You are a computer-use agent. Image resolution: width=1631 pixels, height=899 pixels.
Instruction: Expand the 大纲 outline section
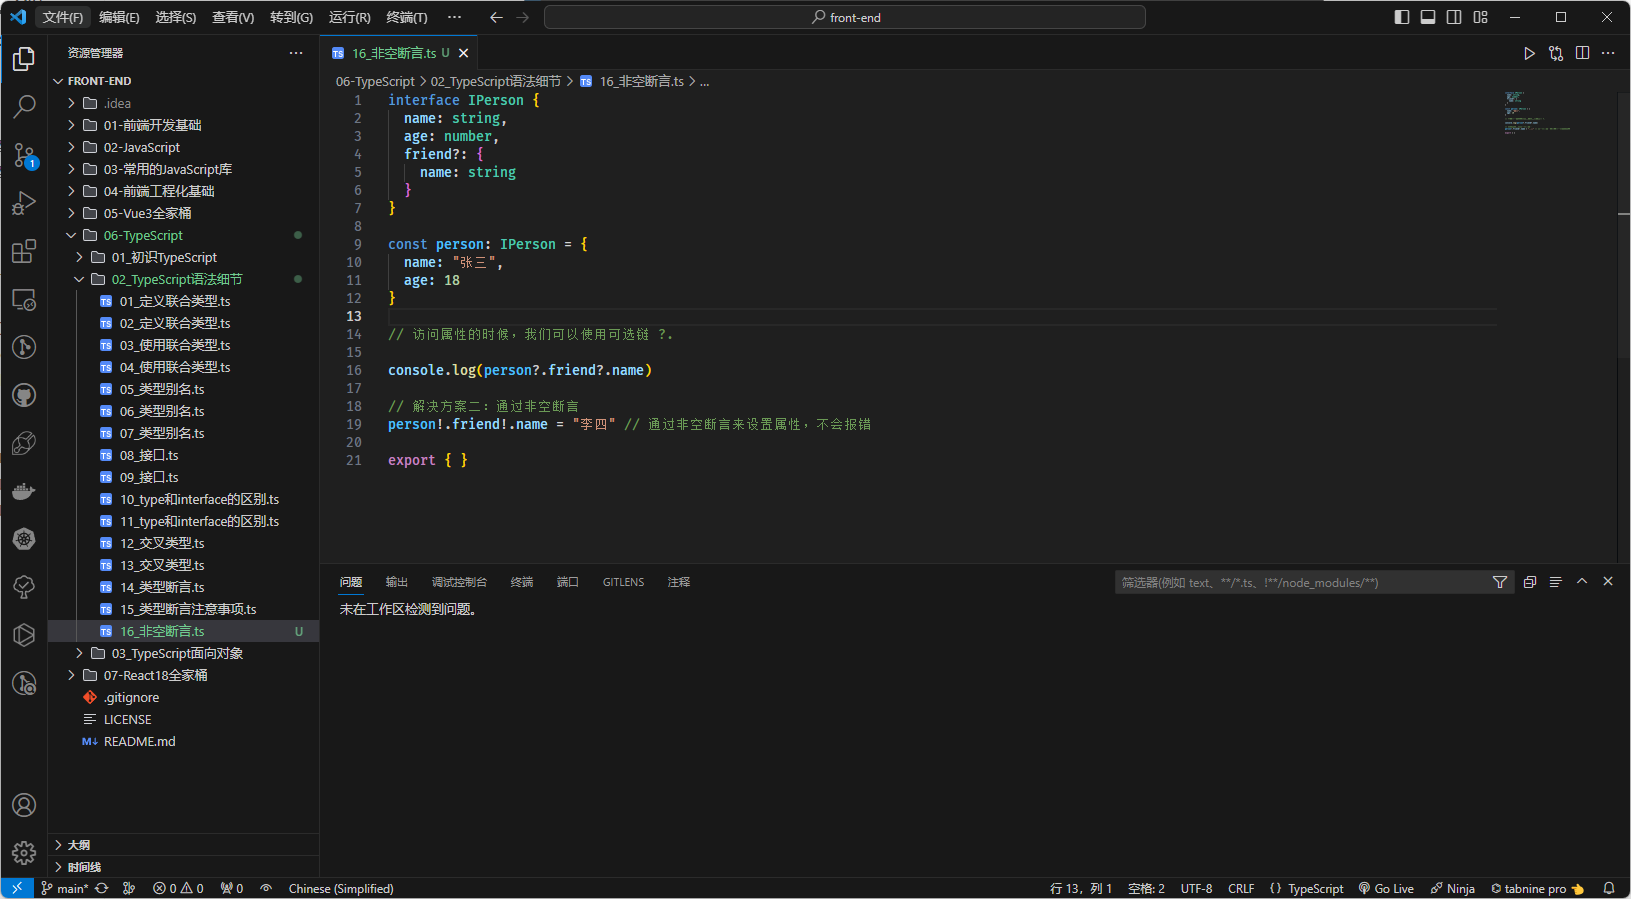tap(79, 845)
